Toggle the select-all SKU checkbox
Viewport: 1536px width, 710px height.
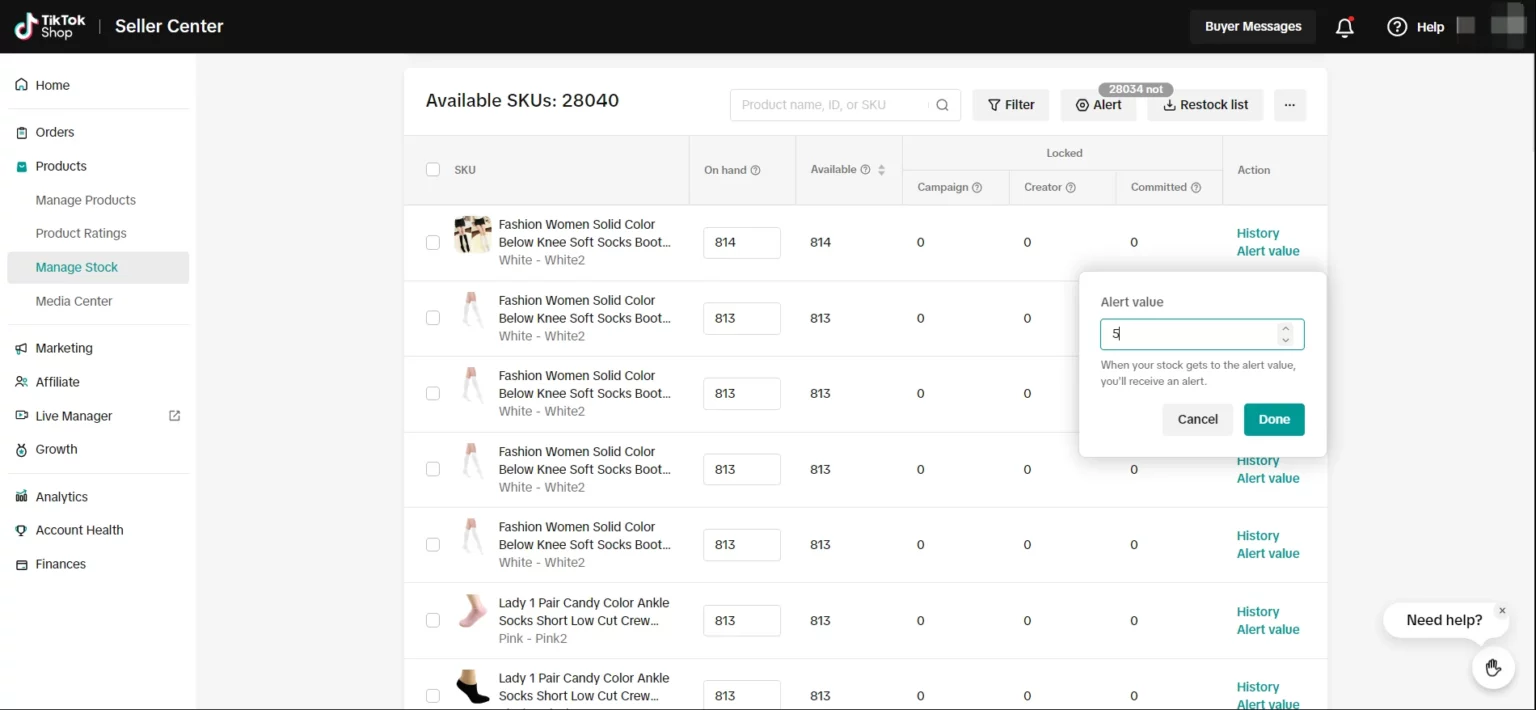click(433, 170)
